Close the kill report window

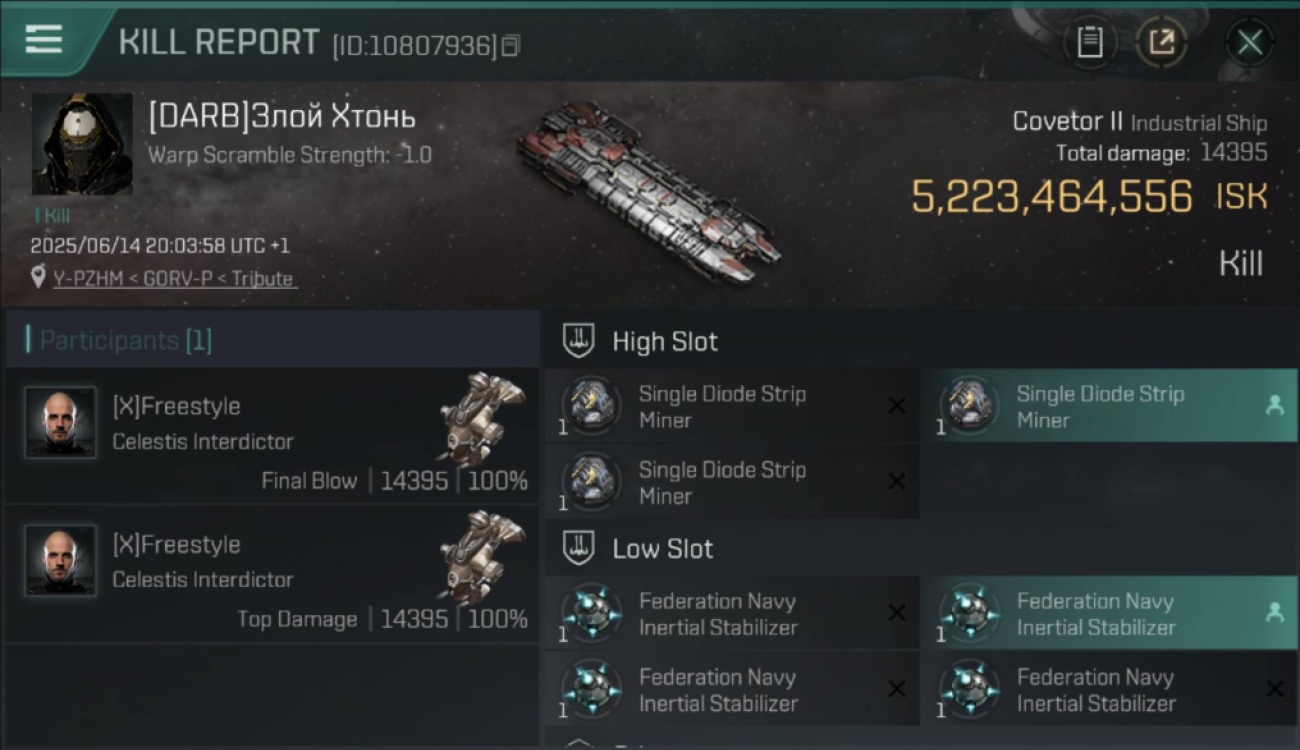point(1249,42)
